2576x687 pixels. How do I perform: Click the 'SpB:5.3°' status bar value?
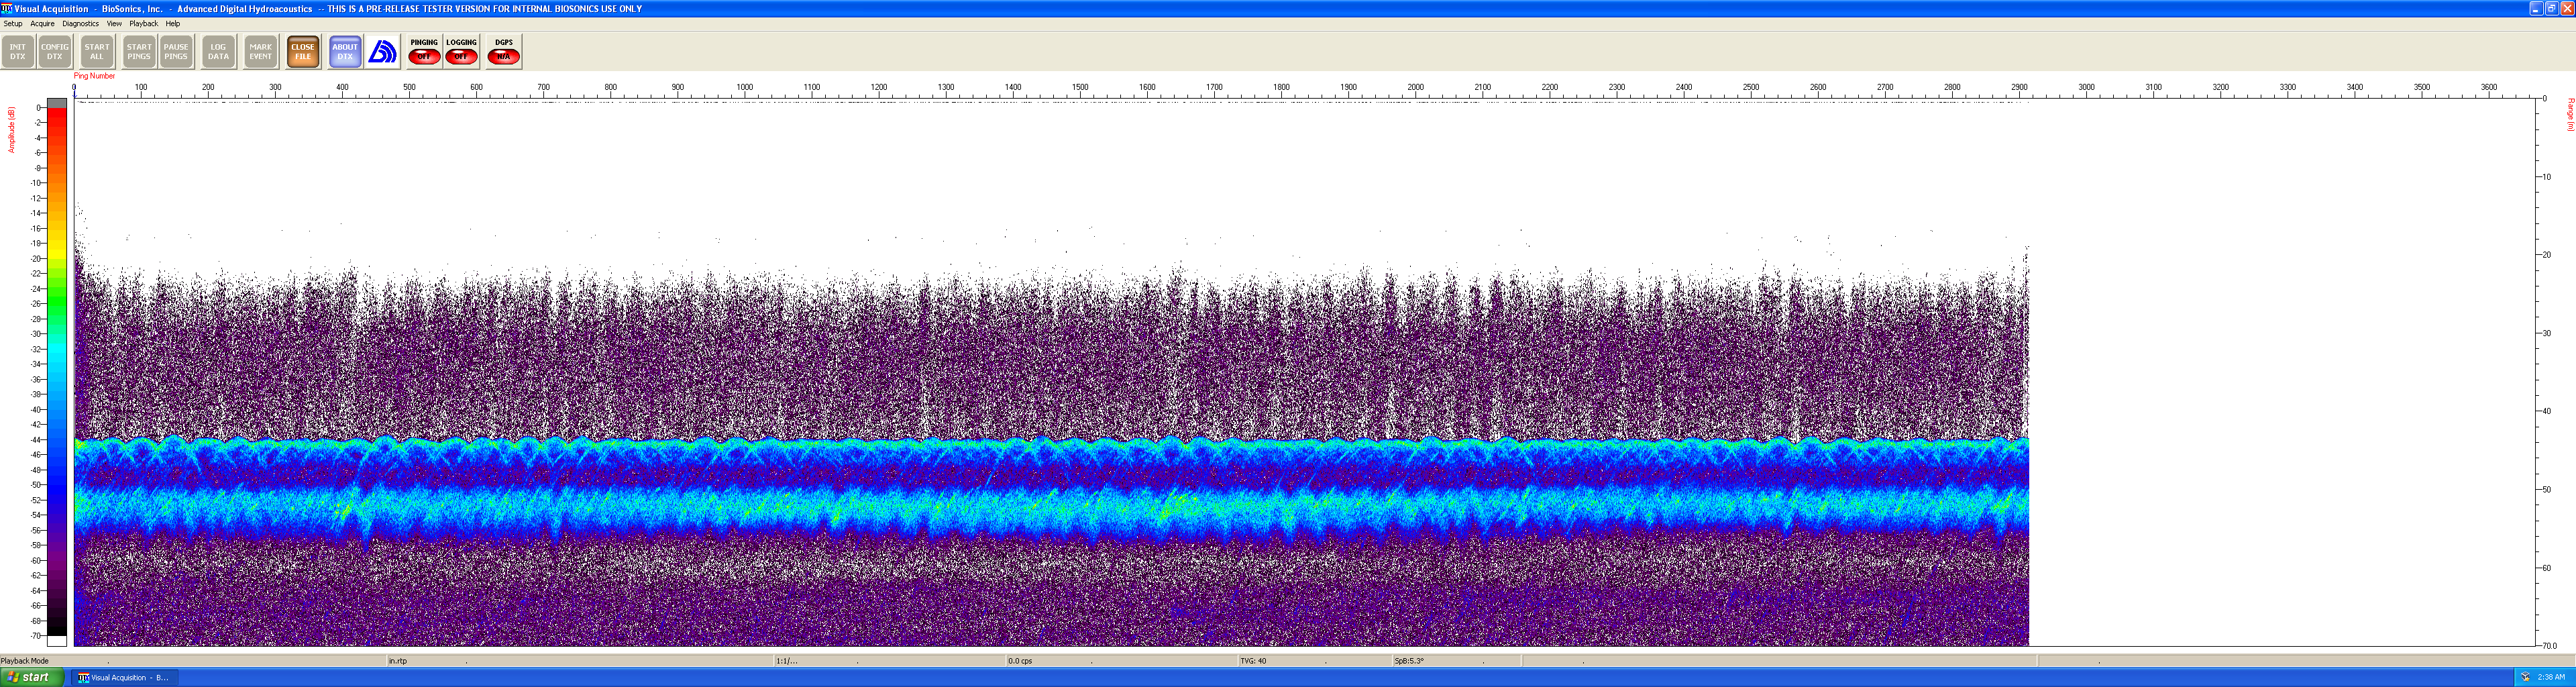[x=1409, y=661]
